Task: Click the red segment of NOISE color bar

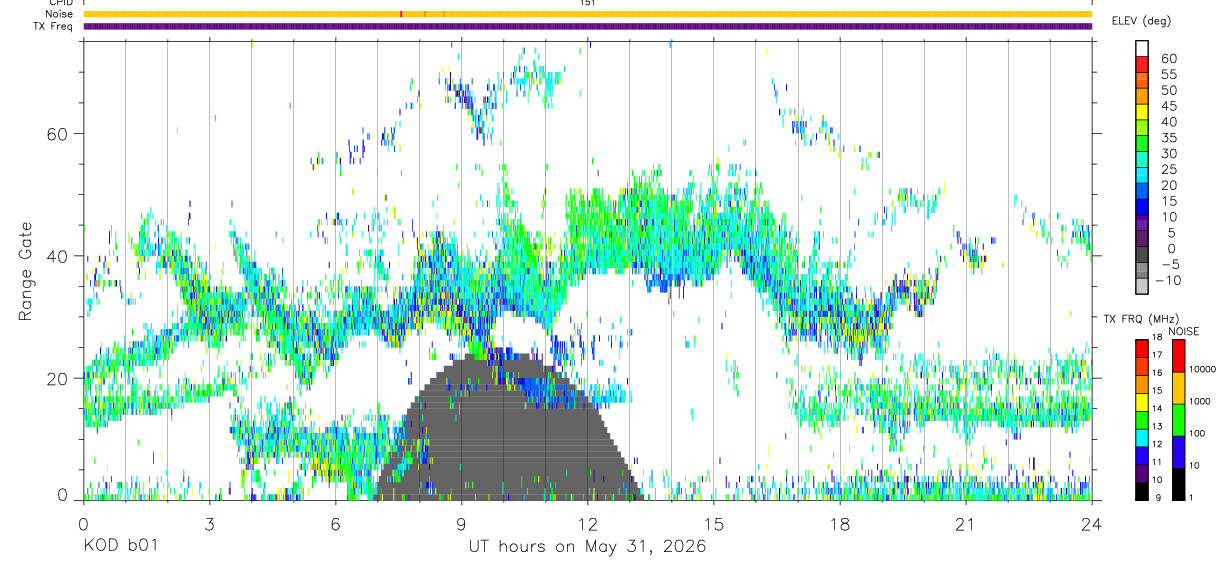Action: [1179, 356]
